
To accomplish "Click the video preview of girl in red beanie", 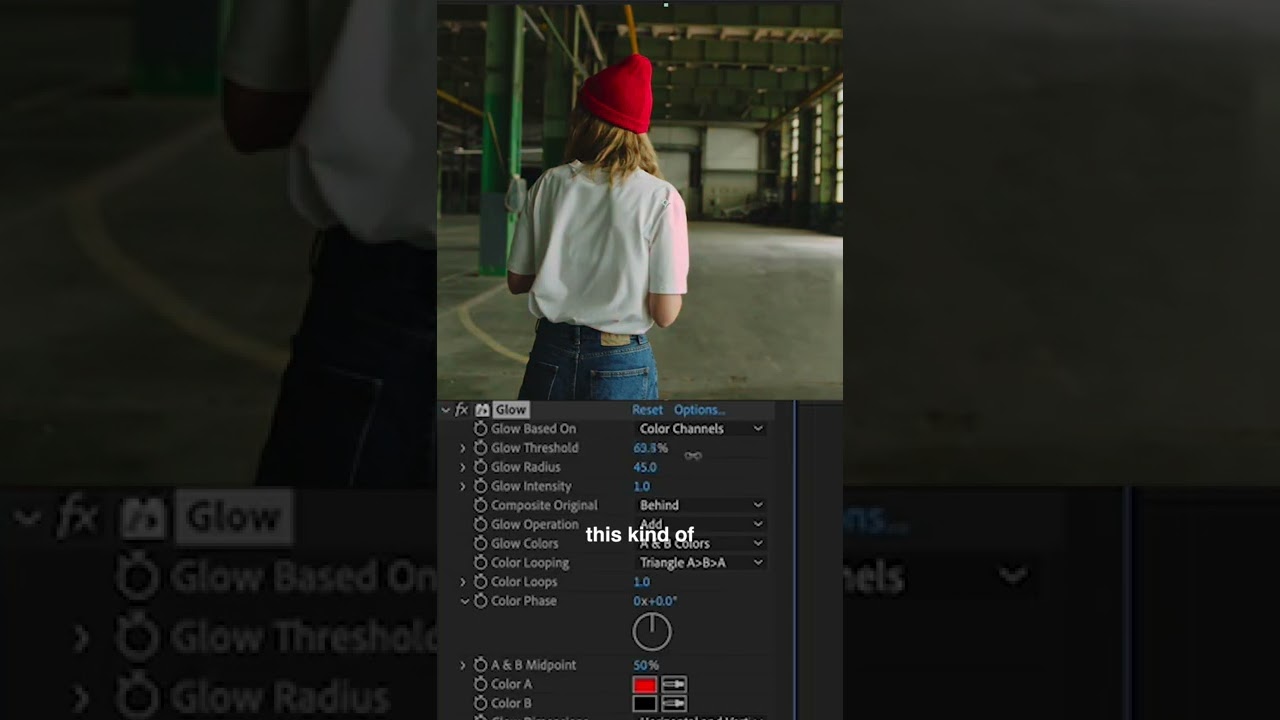I will [640, 201].
